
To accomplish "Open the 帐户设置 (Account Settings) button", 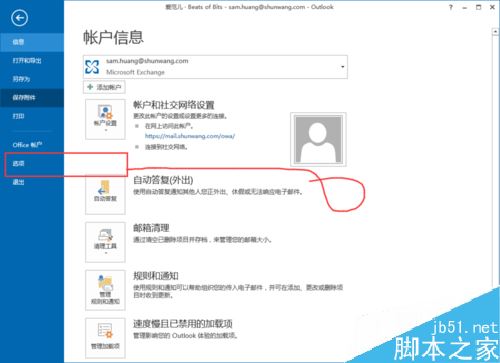I will pos(105,119).
